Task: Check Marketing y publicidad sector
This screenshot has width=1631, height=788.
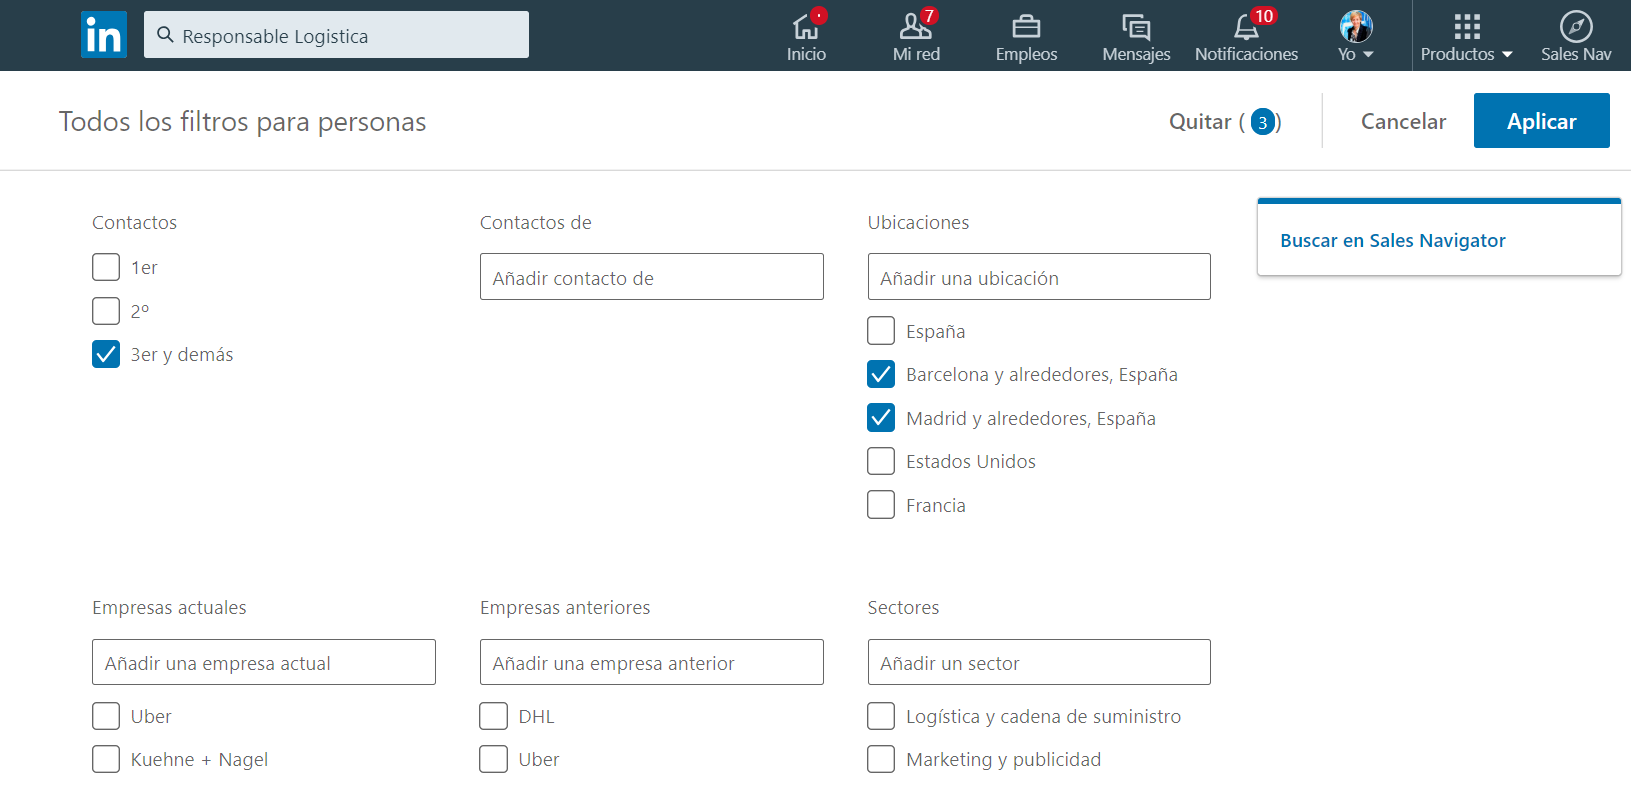Action: pyautogui.click(x=881, y=759)
